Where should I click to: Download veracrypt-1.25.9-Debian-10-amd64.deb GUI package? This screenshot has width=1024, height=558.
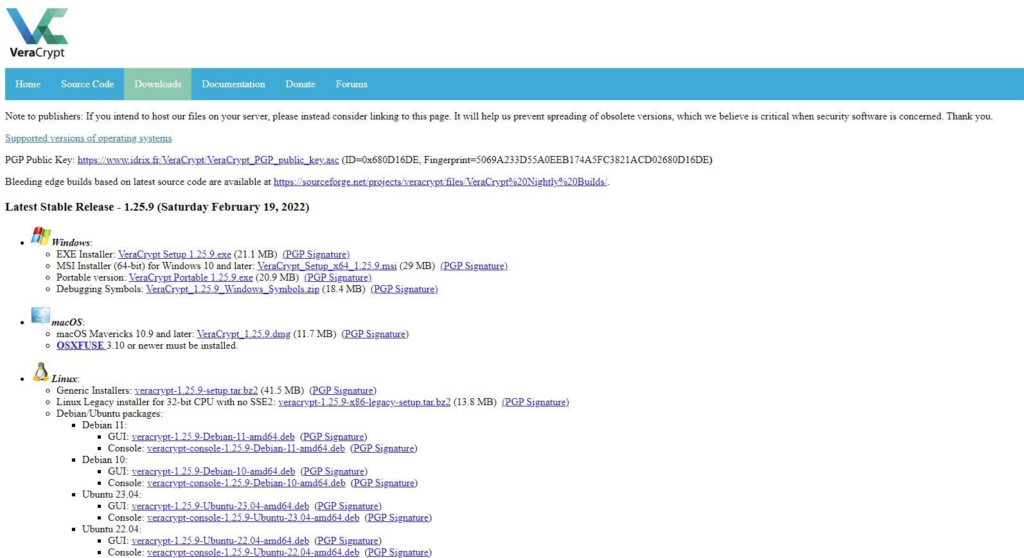[x=213, y=471]
